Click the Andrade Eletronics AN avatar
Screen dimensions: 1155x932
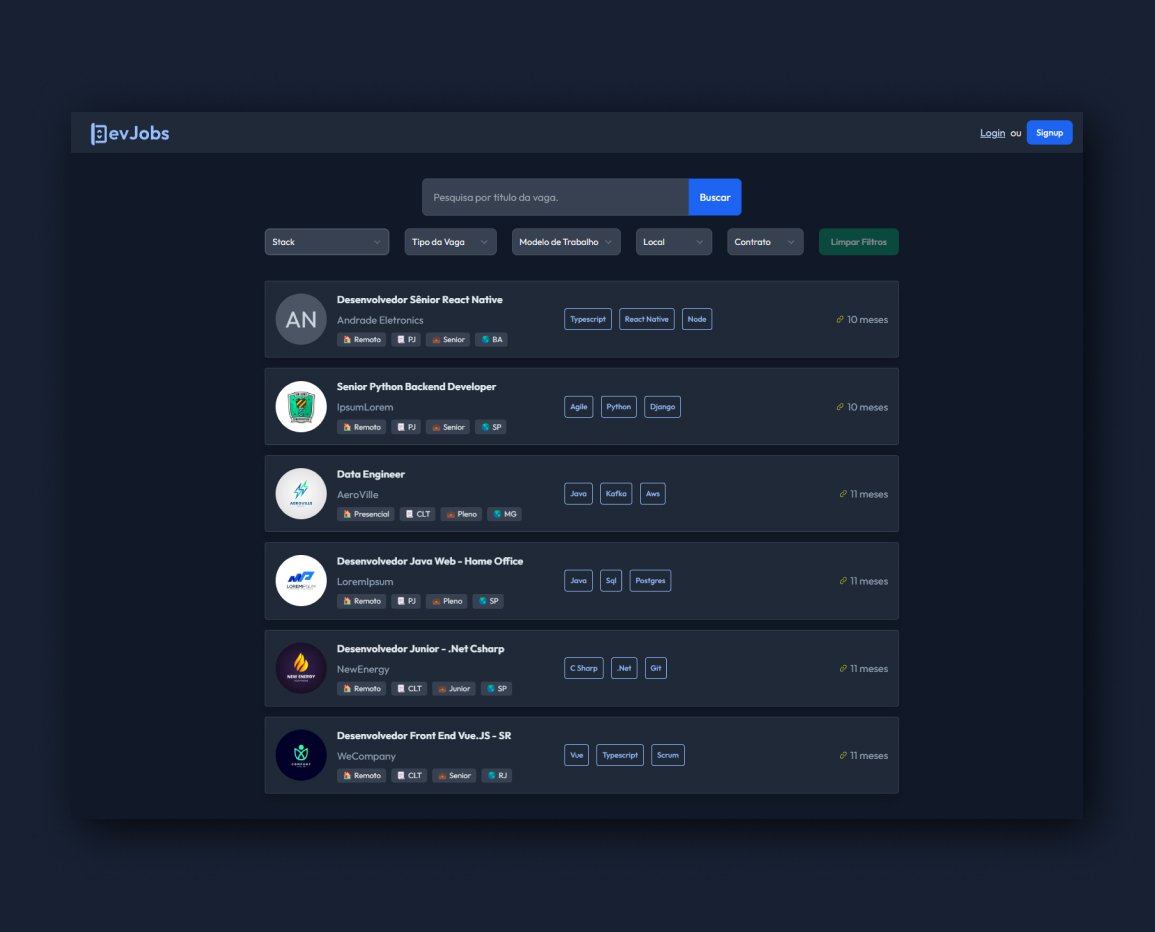tap(301, 319)
